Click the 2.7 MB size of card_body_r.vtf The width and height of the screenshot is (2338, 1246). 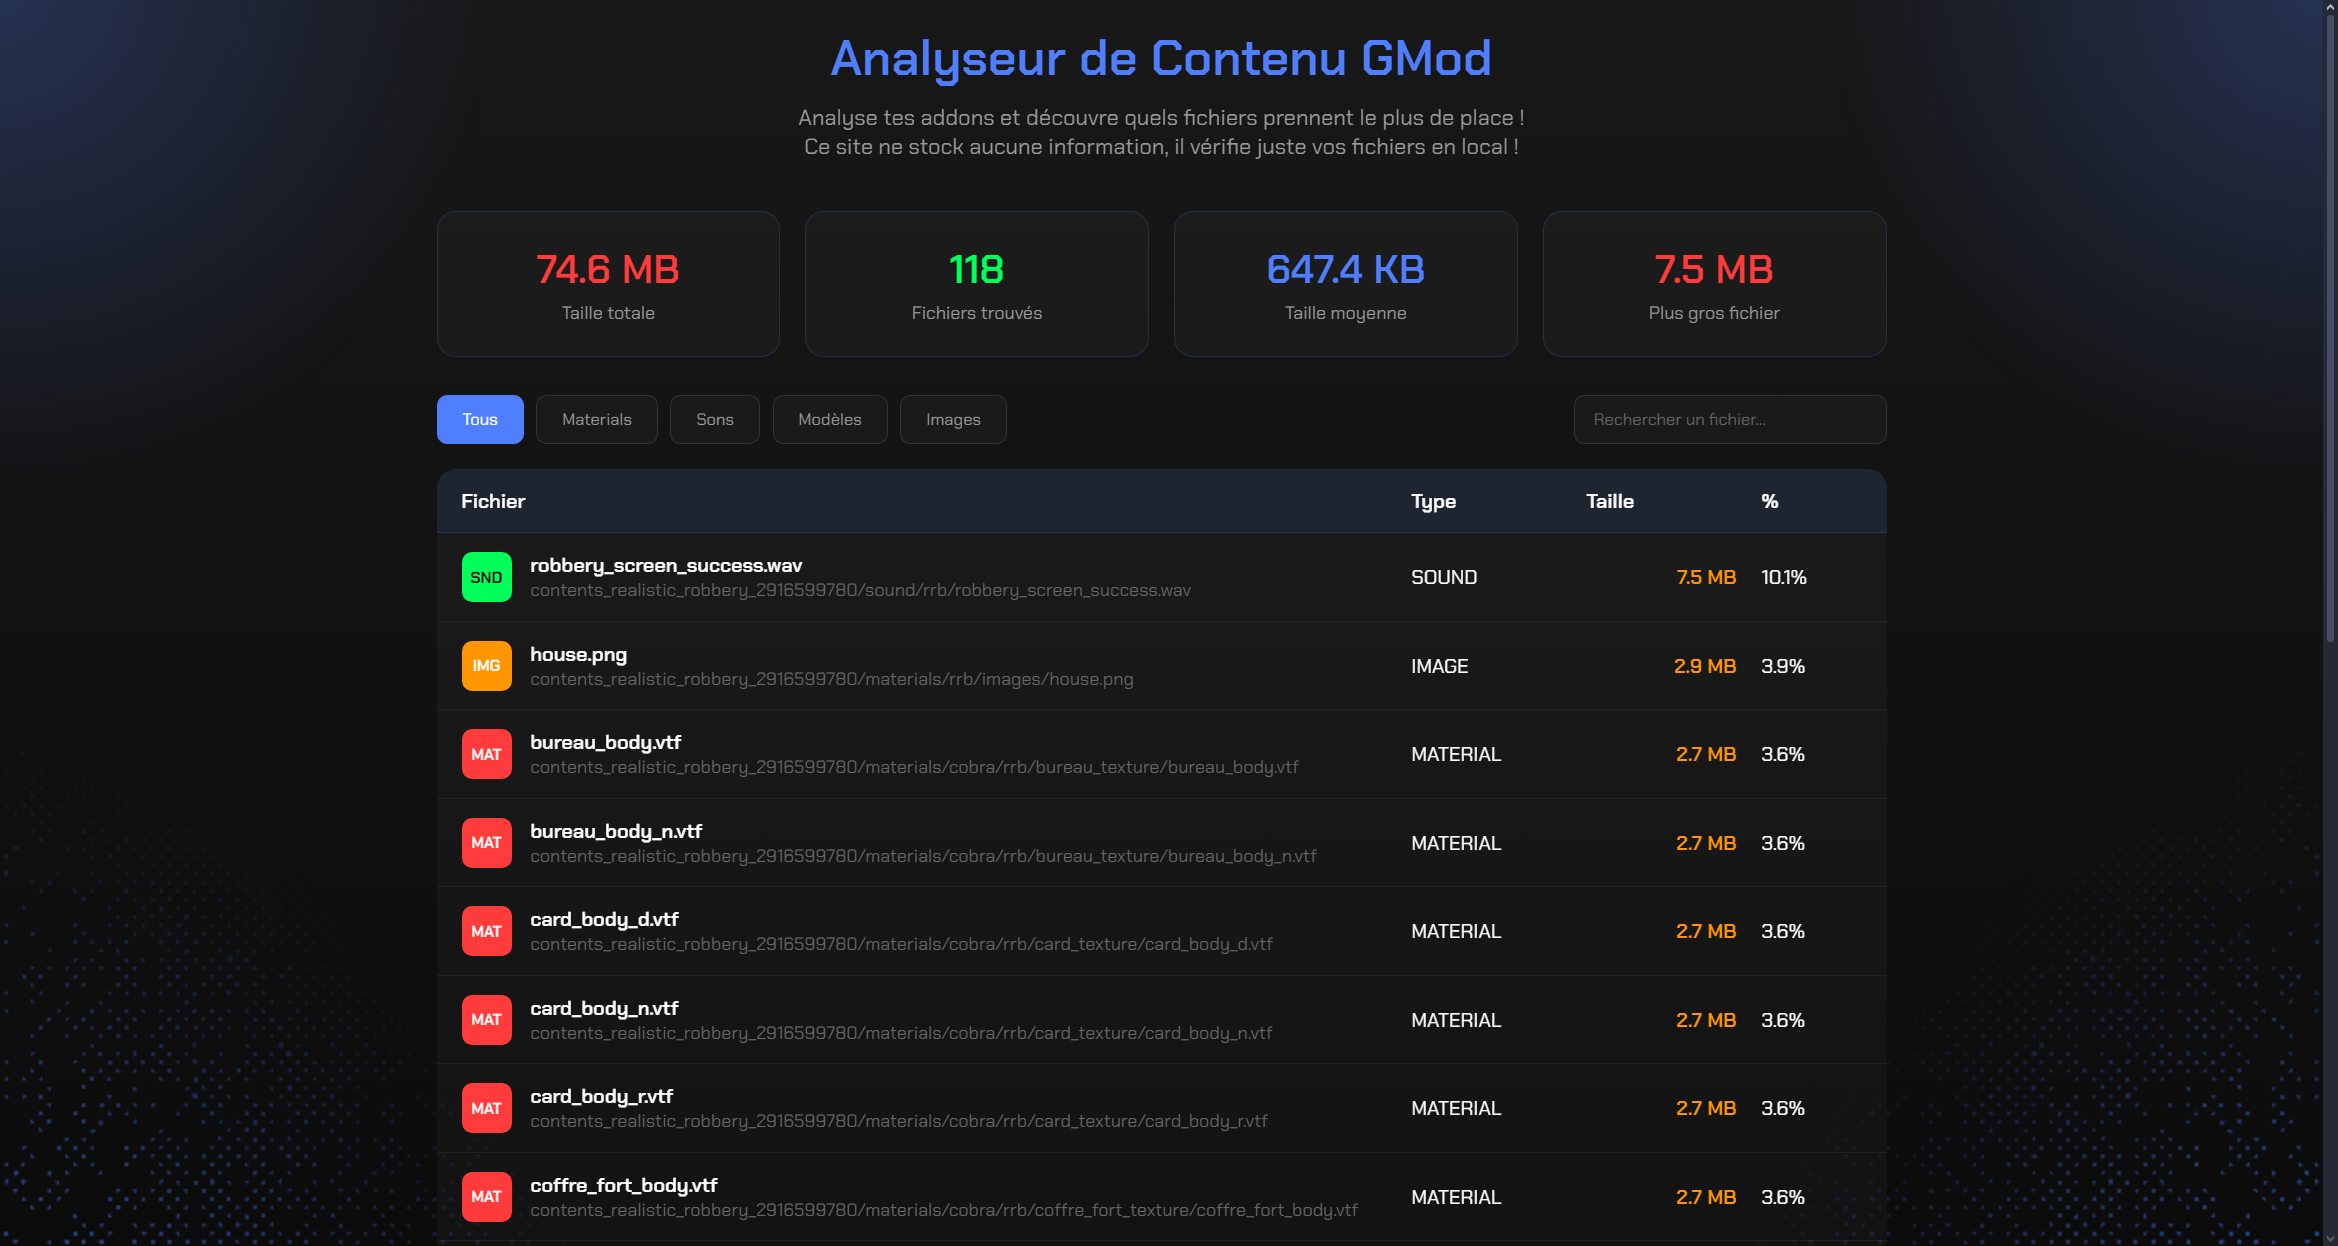click(1706, 1109)
